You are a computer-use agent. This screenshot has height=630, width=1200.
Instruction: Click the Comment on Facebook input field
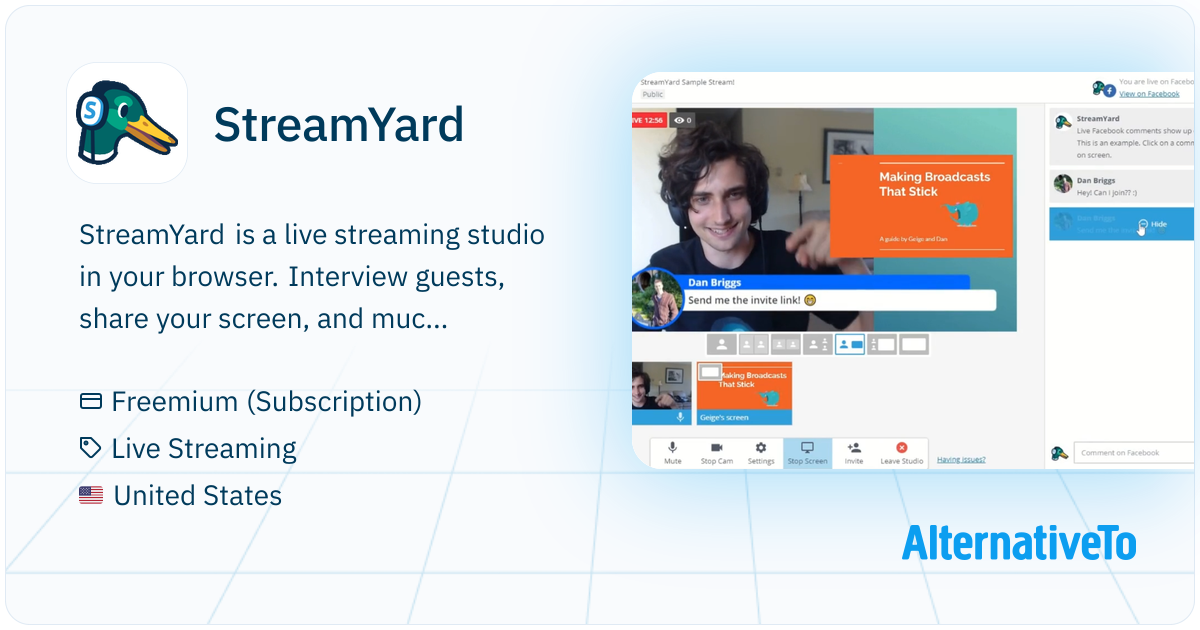coord(1134,453)
